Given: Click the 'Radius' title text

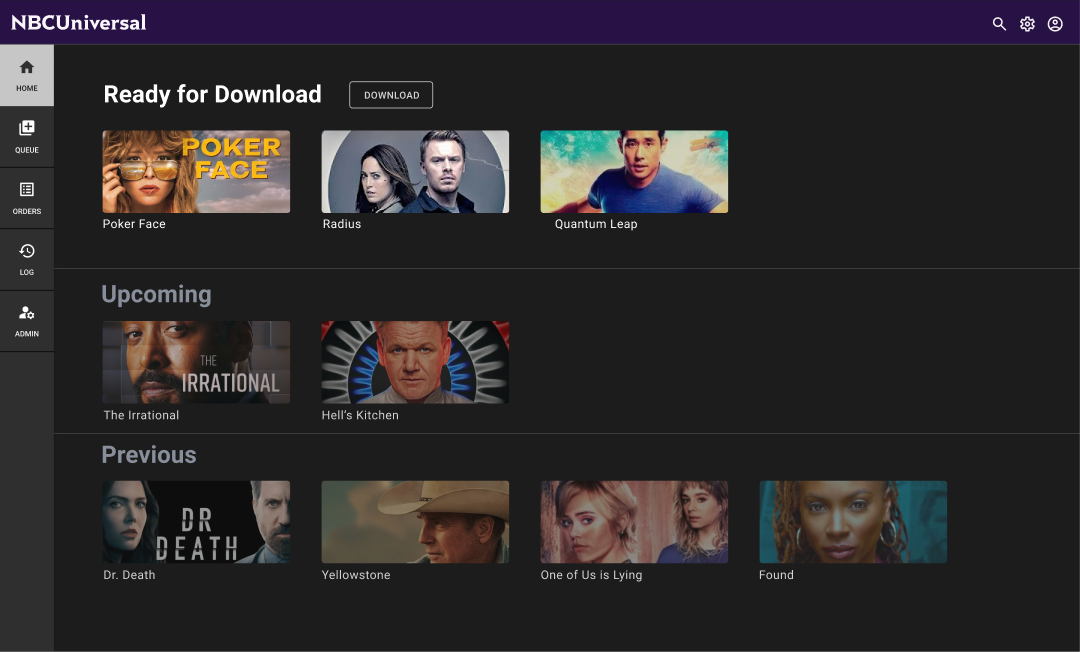Looking at the screenshot, I should point(342,224).
